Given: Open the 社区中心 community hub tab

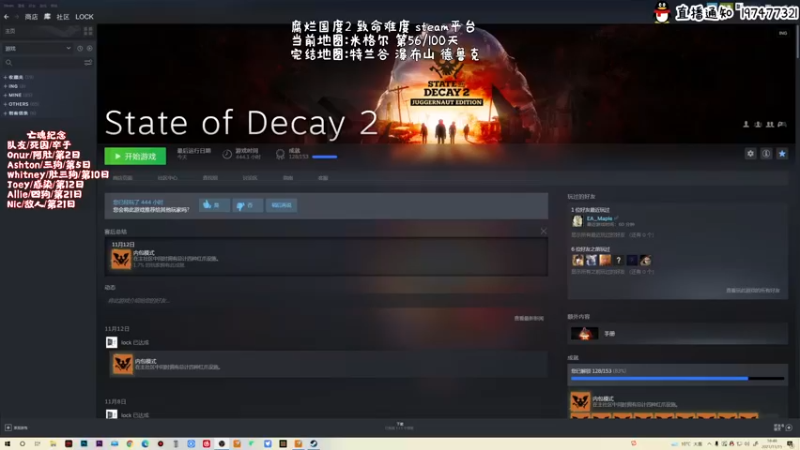Looking at the screenshot, I should click(x=167, y=178).
